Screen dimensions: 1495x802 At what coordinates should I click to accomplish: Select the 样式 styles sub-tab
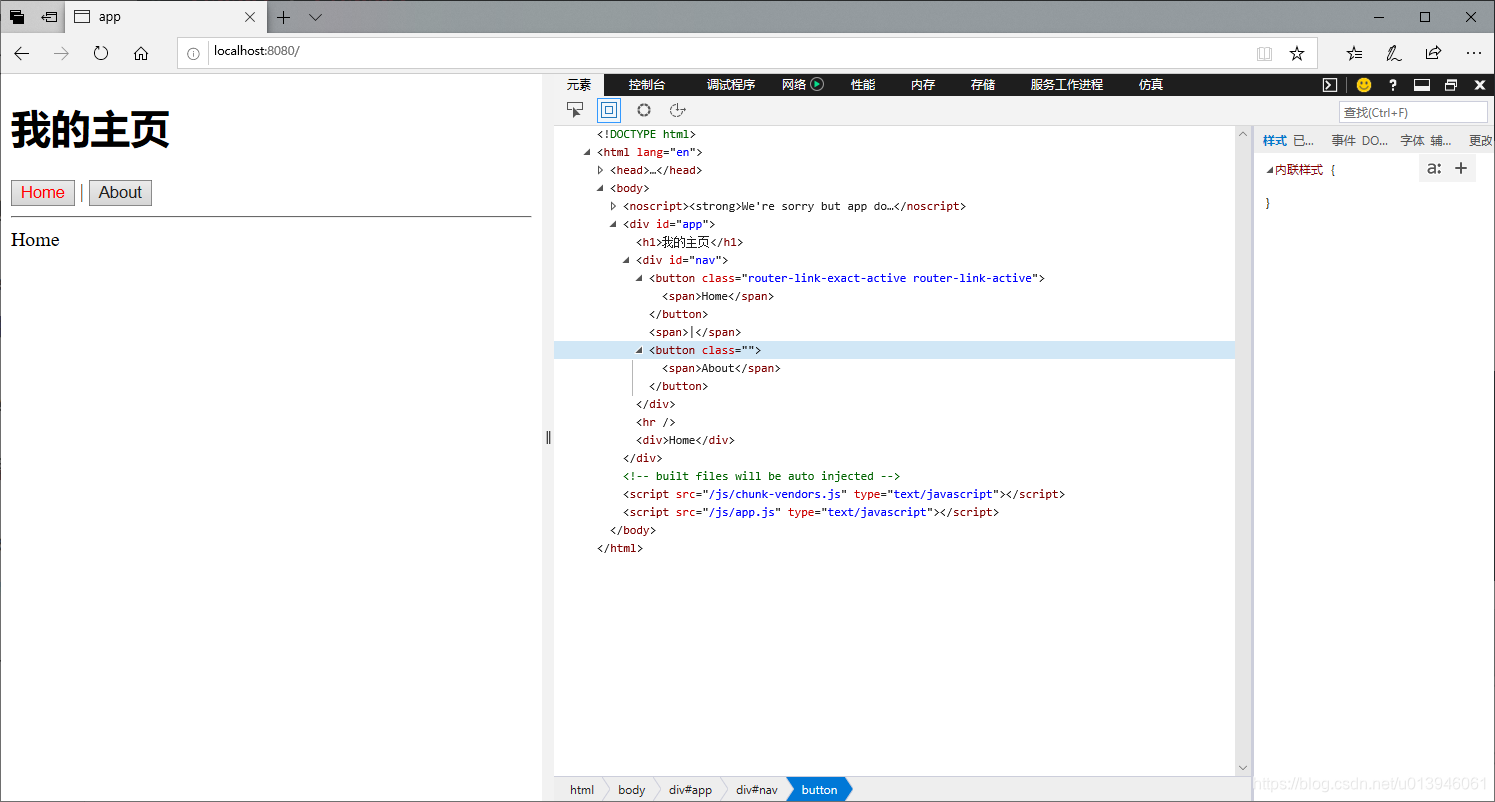click(1275, 141)
